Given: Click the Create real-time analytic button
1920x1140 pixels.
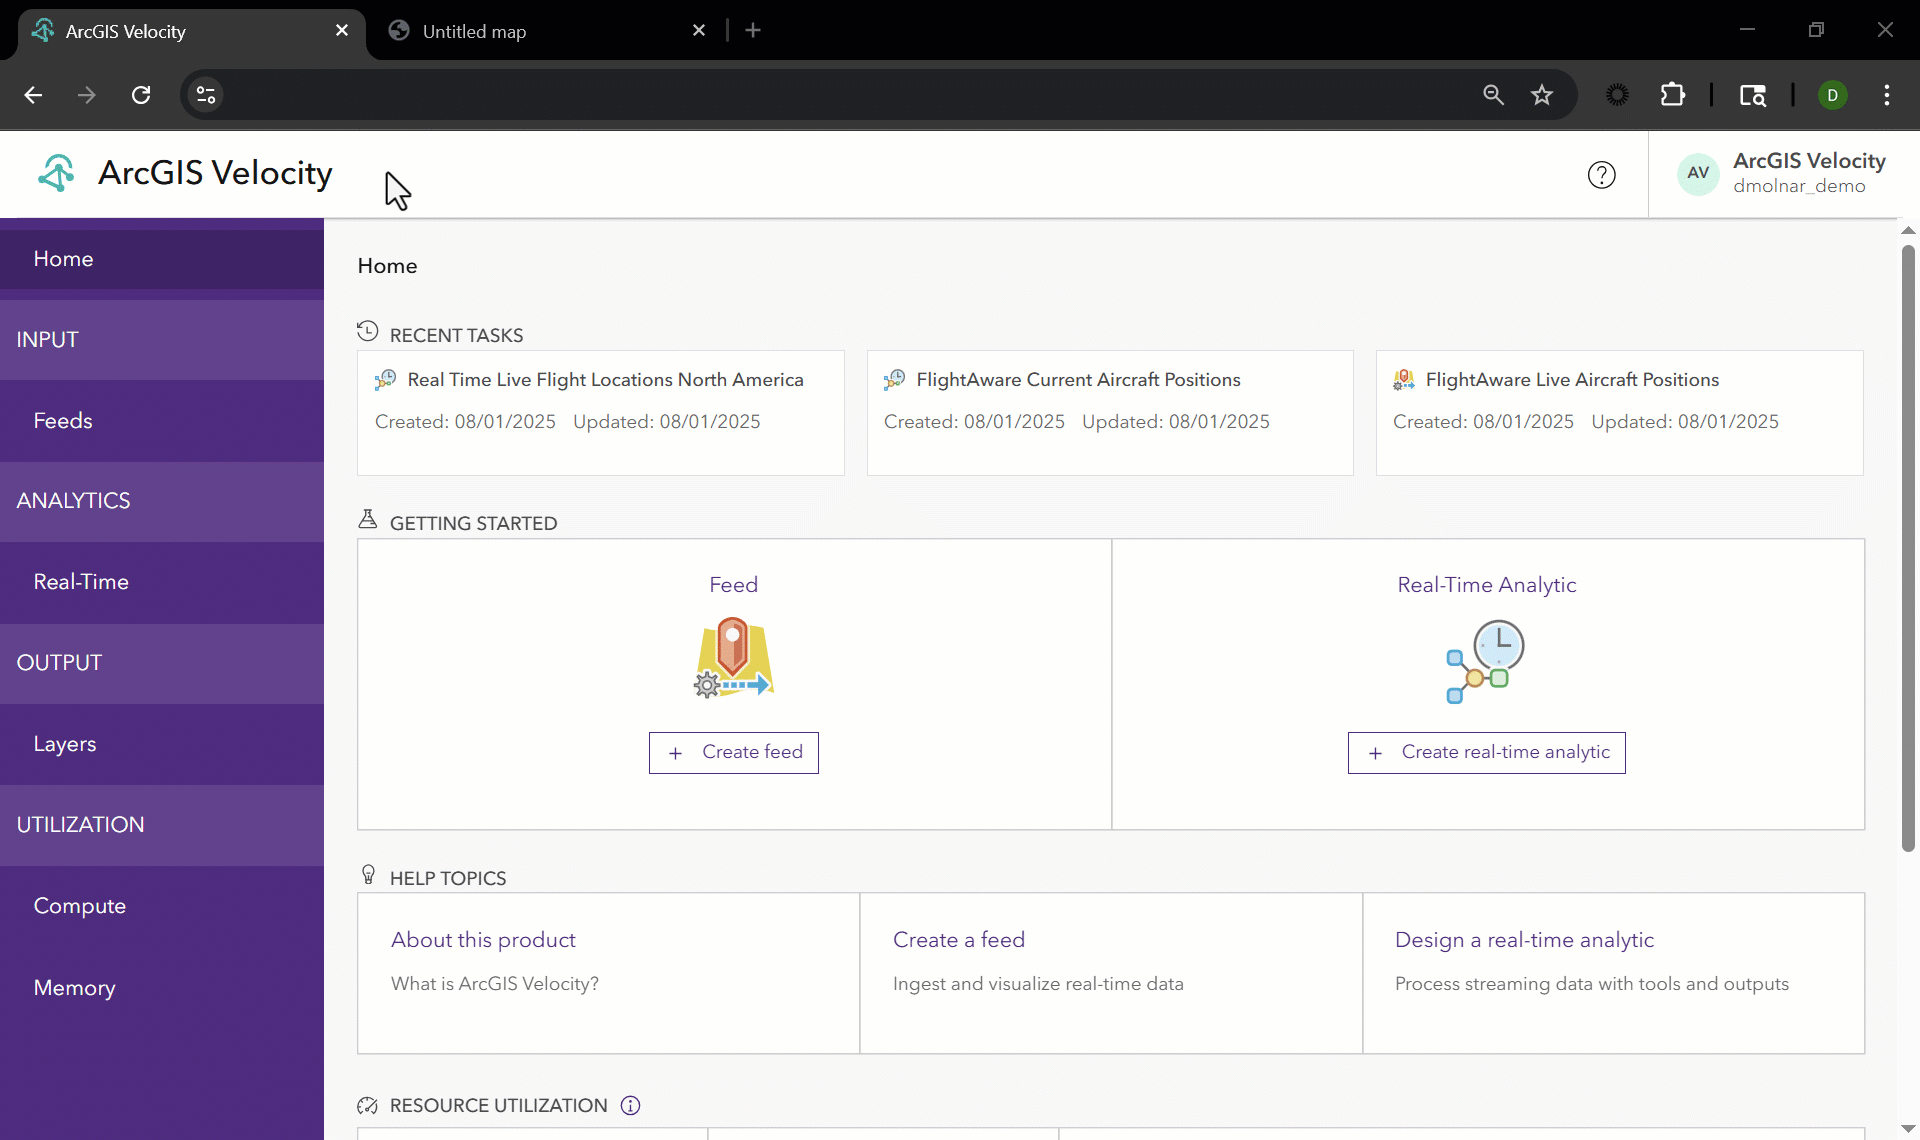Looking at the screenshot, I should pyautogui.click(x=1487, y=752).
